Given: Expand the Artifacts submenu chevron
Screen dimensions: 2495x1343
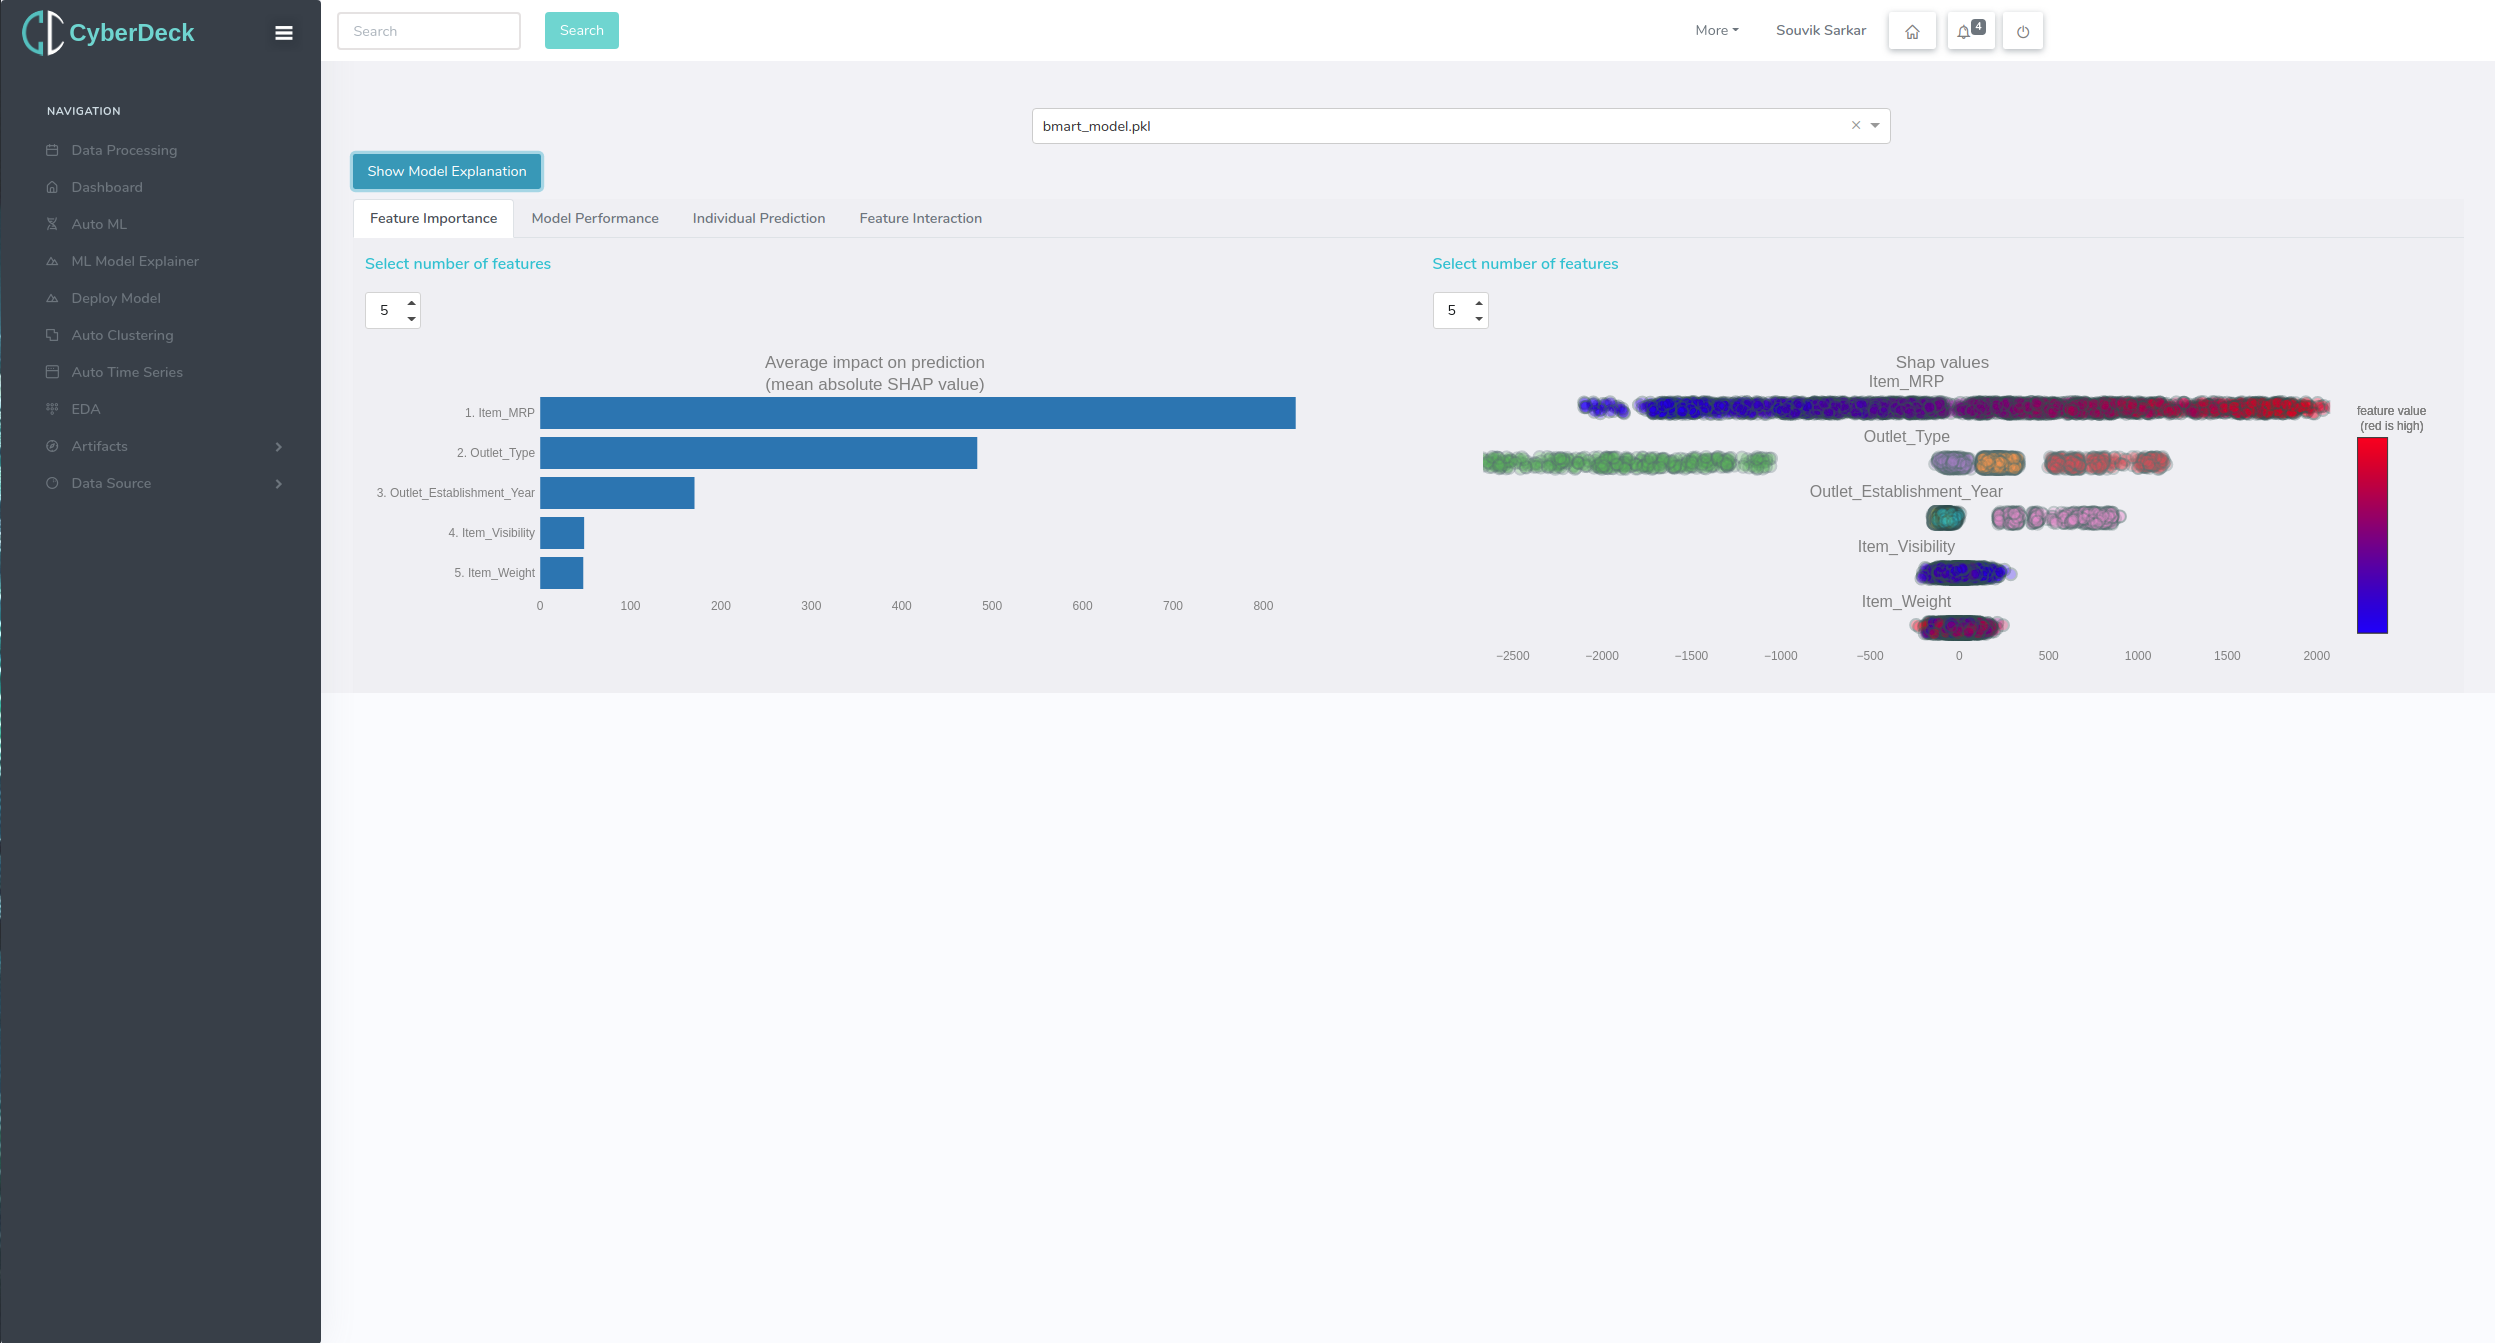Looking at the screenshot, I should (279, 447).
